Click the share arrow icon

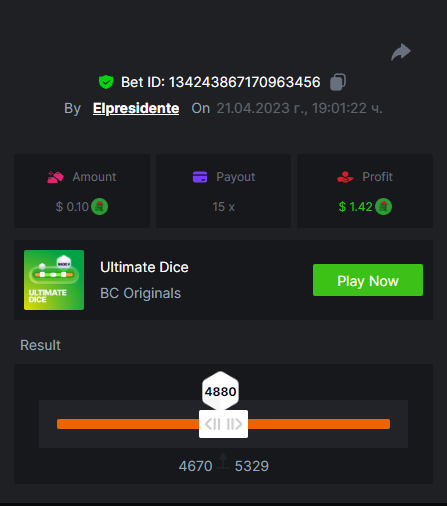point(401,52)
